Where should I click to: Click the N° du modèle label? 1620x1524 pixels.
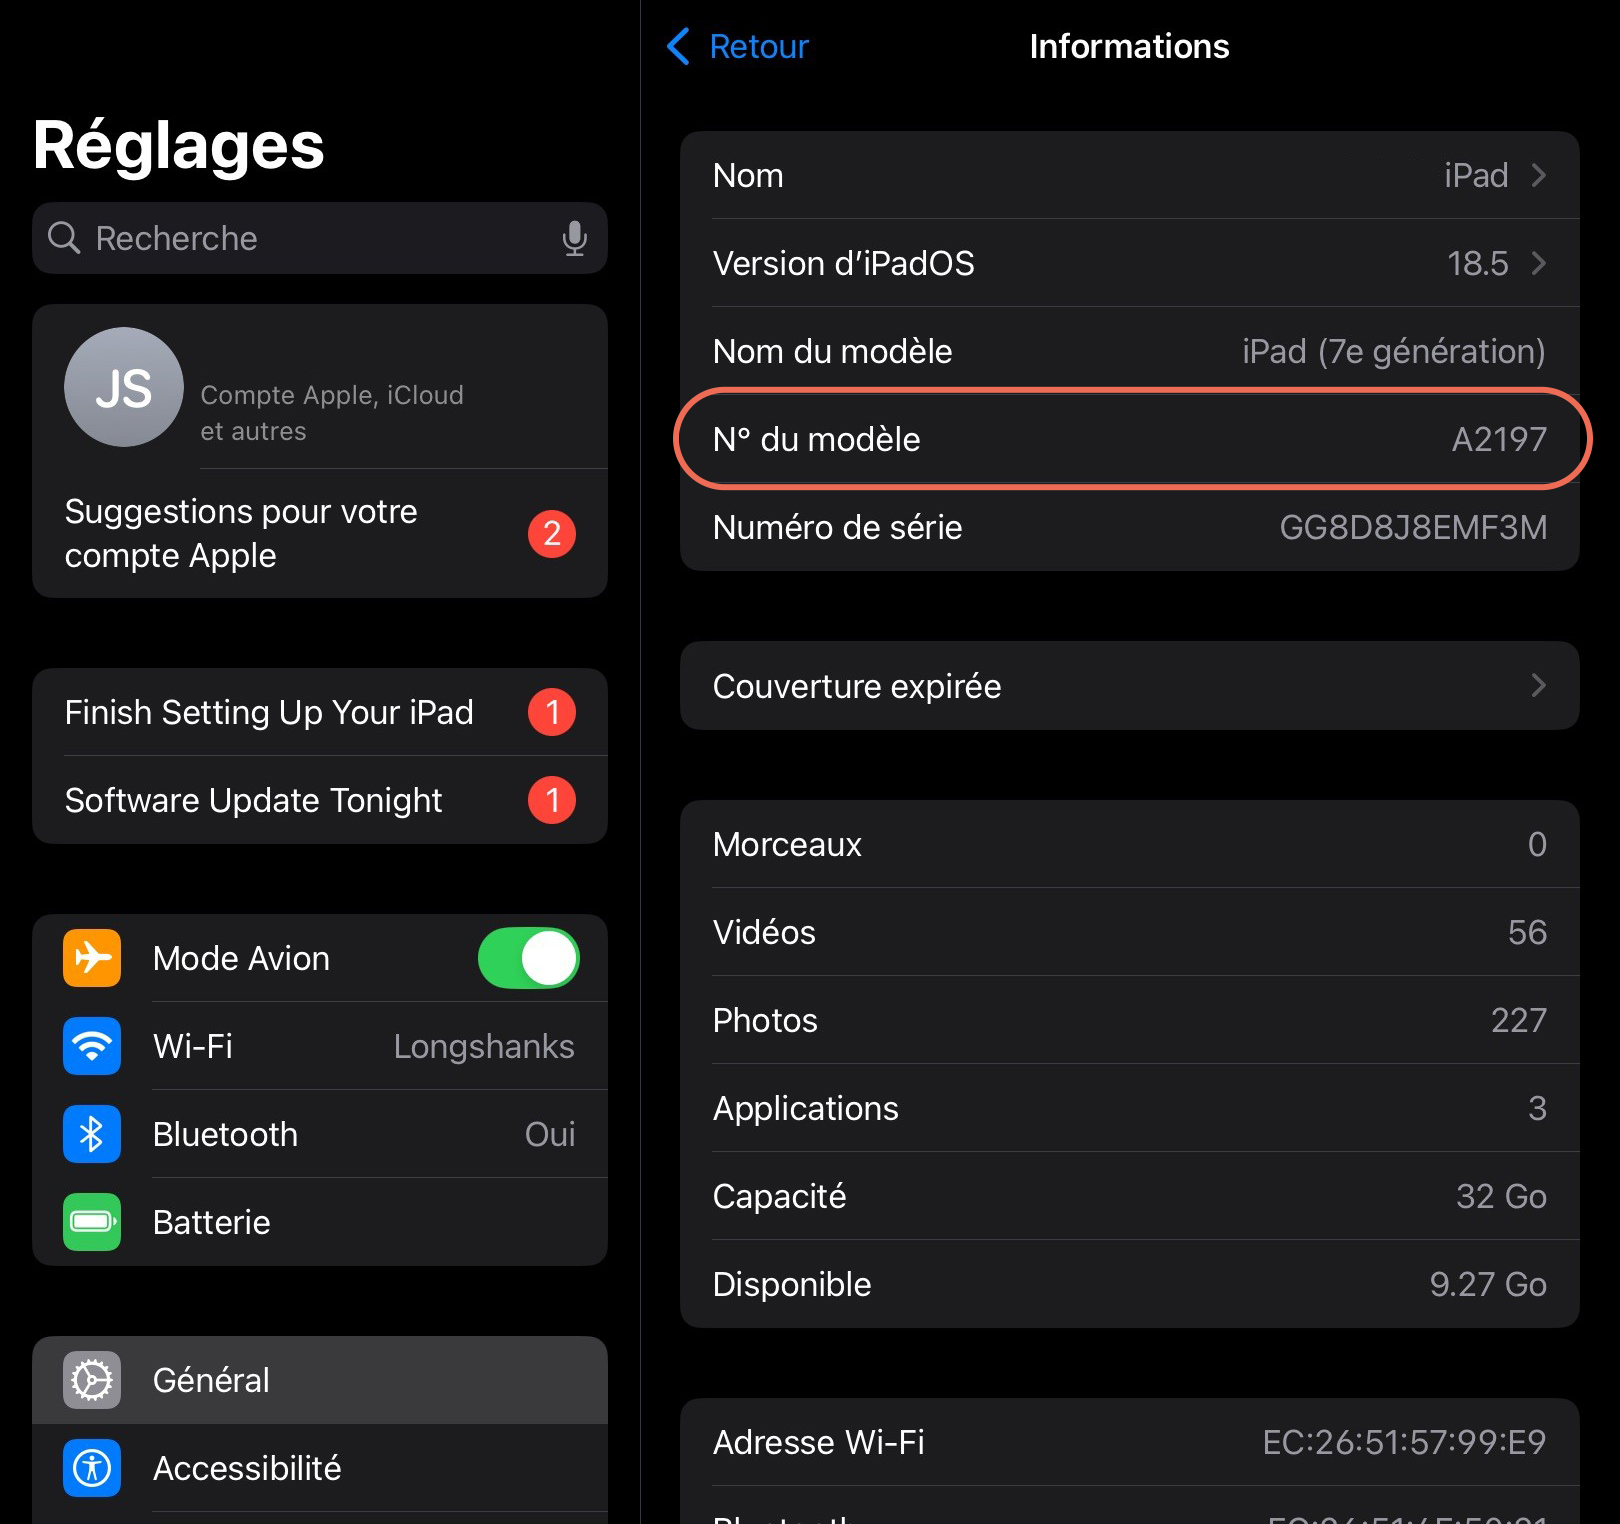point(816,439)
